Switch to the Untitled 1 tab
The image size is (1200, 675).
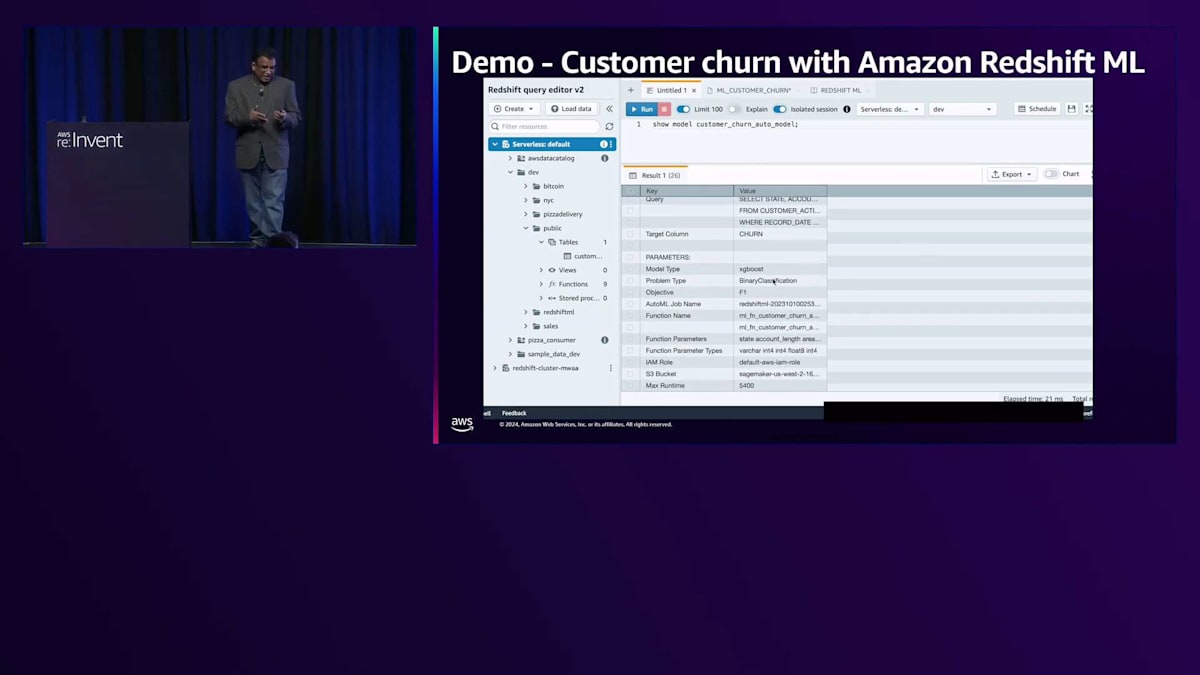click(x=671, y=90)
